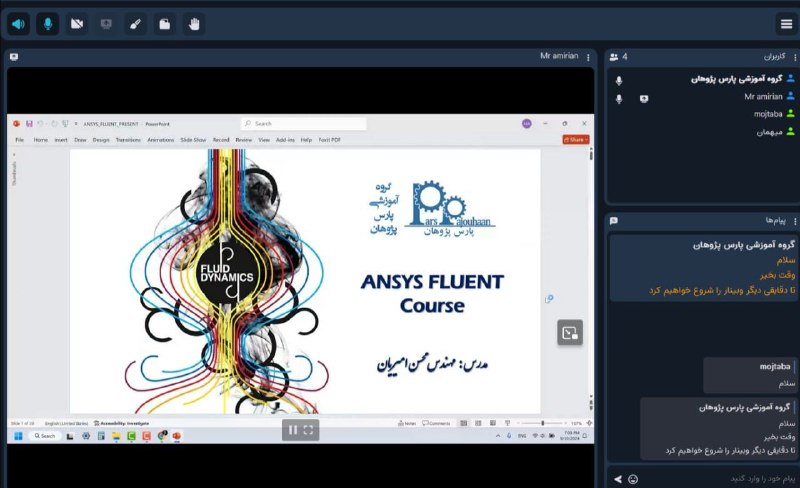Switch to Slide Sorter view
The image size is (800, 488).
478,423
